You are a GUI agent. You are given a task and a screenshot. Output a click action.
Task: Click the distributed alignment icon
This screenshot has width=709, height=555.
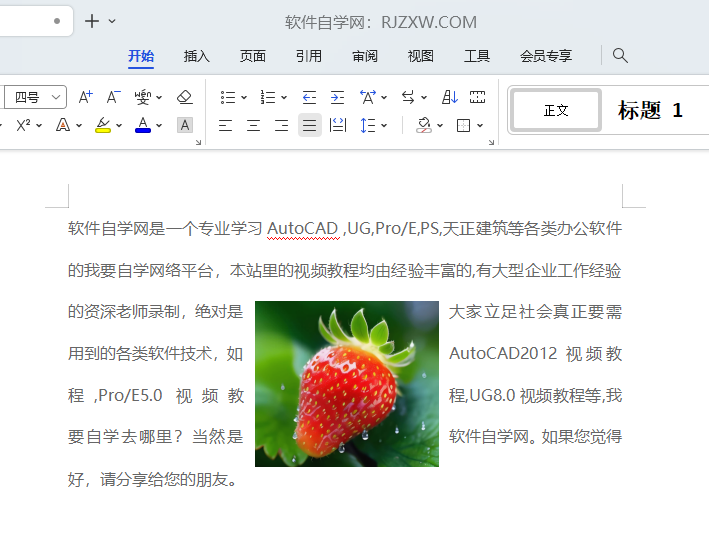(x=338, y=125)
